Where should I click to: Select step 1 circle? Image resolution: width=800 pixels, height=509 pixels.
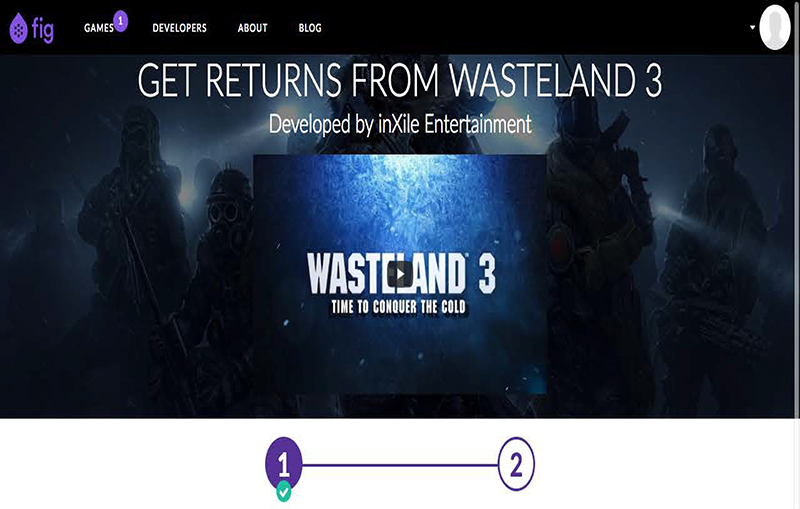point(284,464)
